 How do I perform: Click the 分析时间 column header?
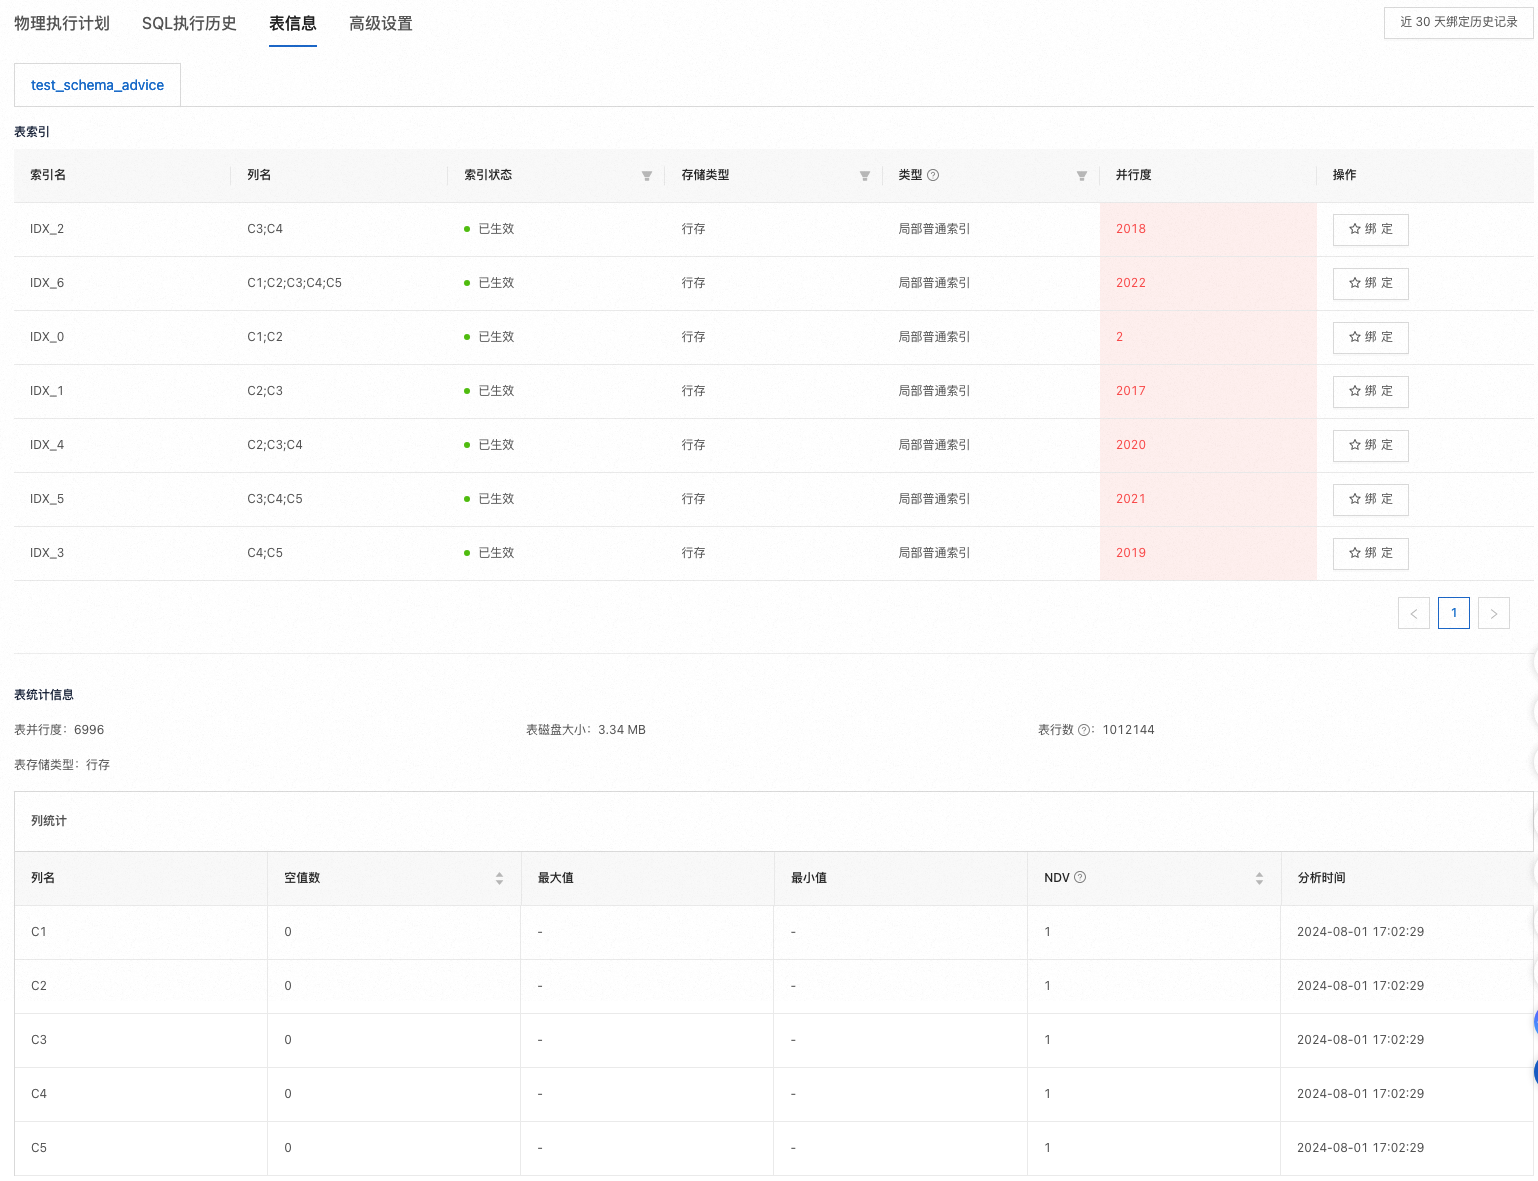[x=1321, y=878]
